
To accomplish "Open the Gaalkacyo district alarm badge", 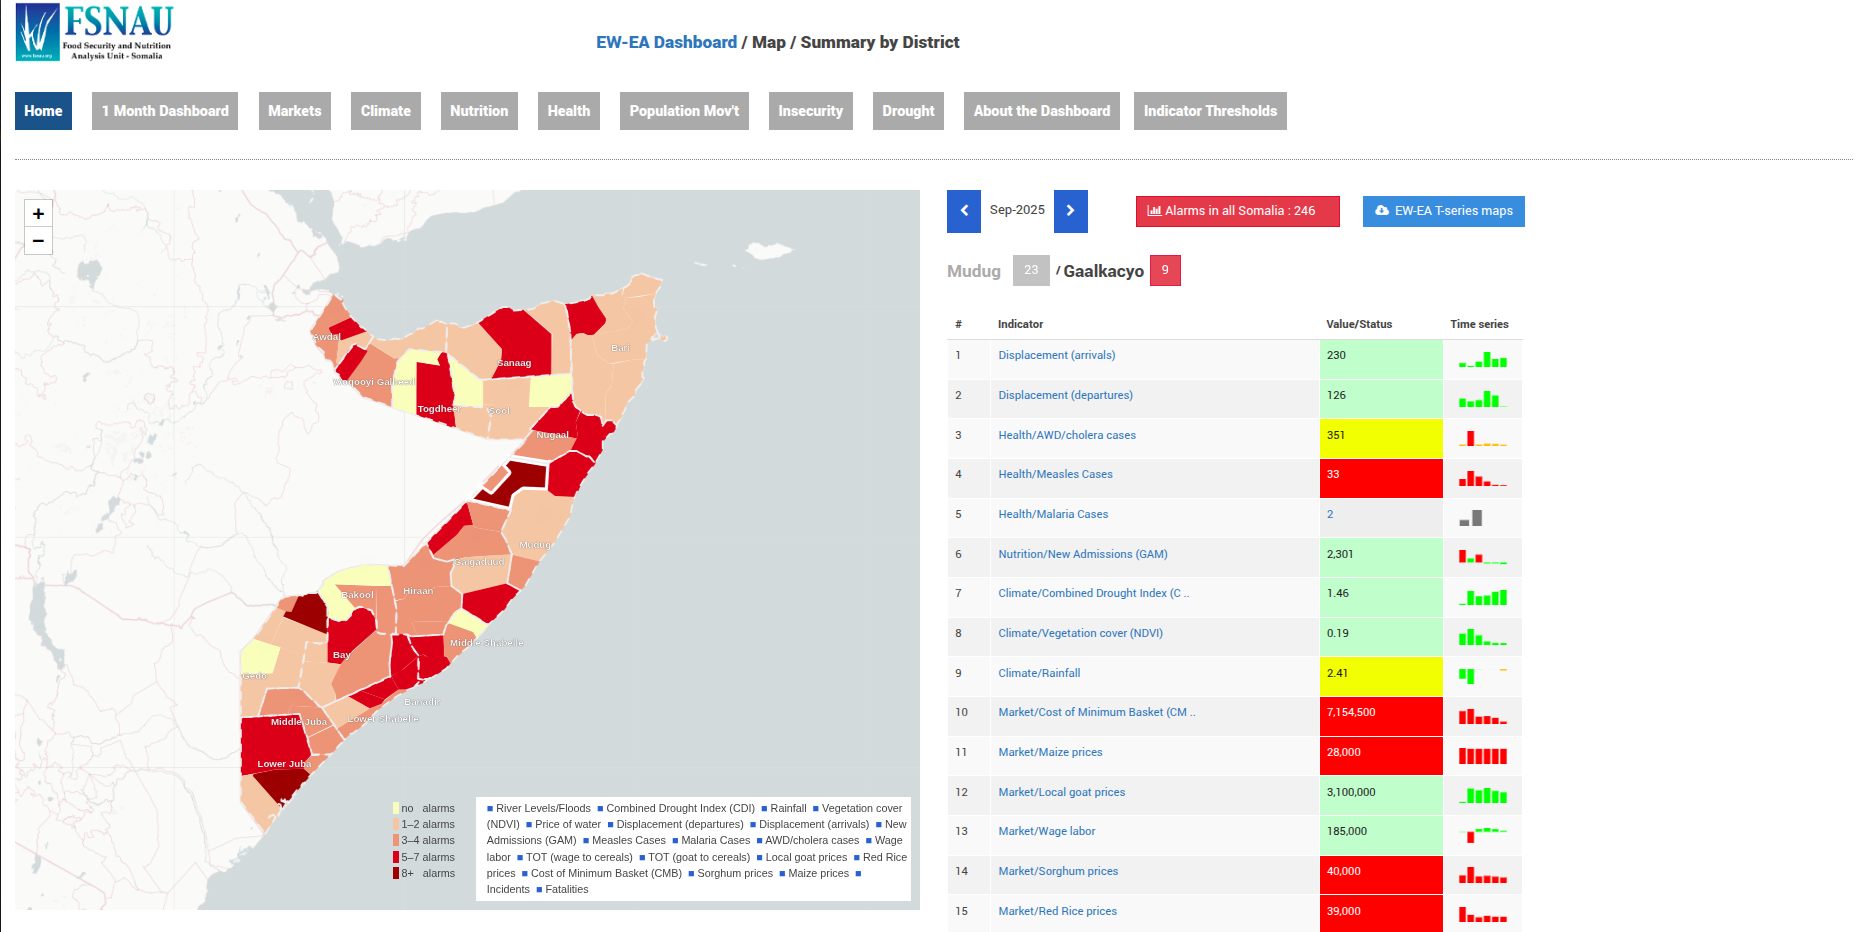I will pyautogui.click(x=1165, y=270).
